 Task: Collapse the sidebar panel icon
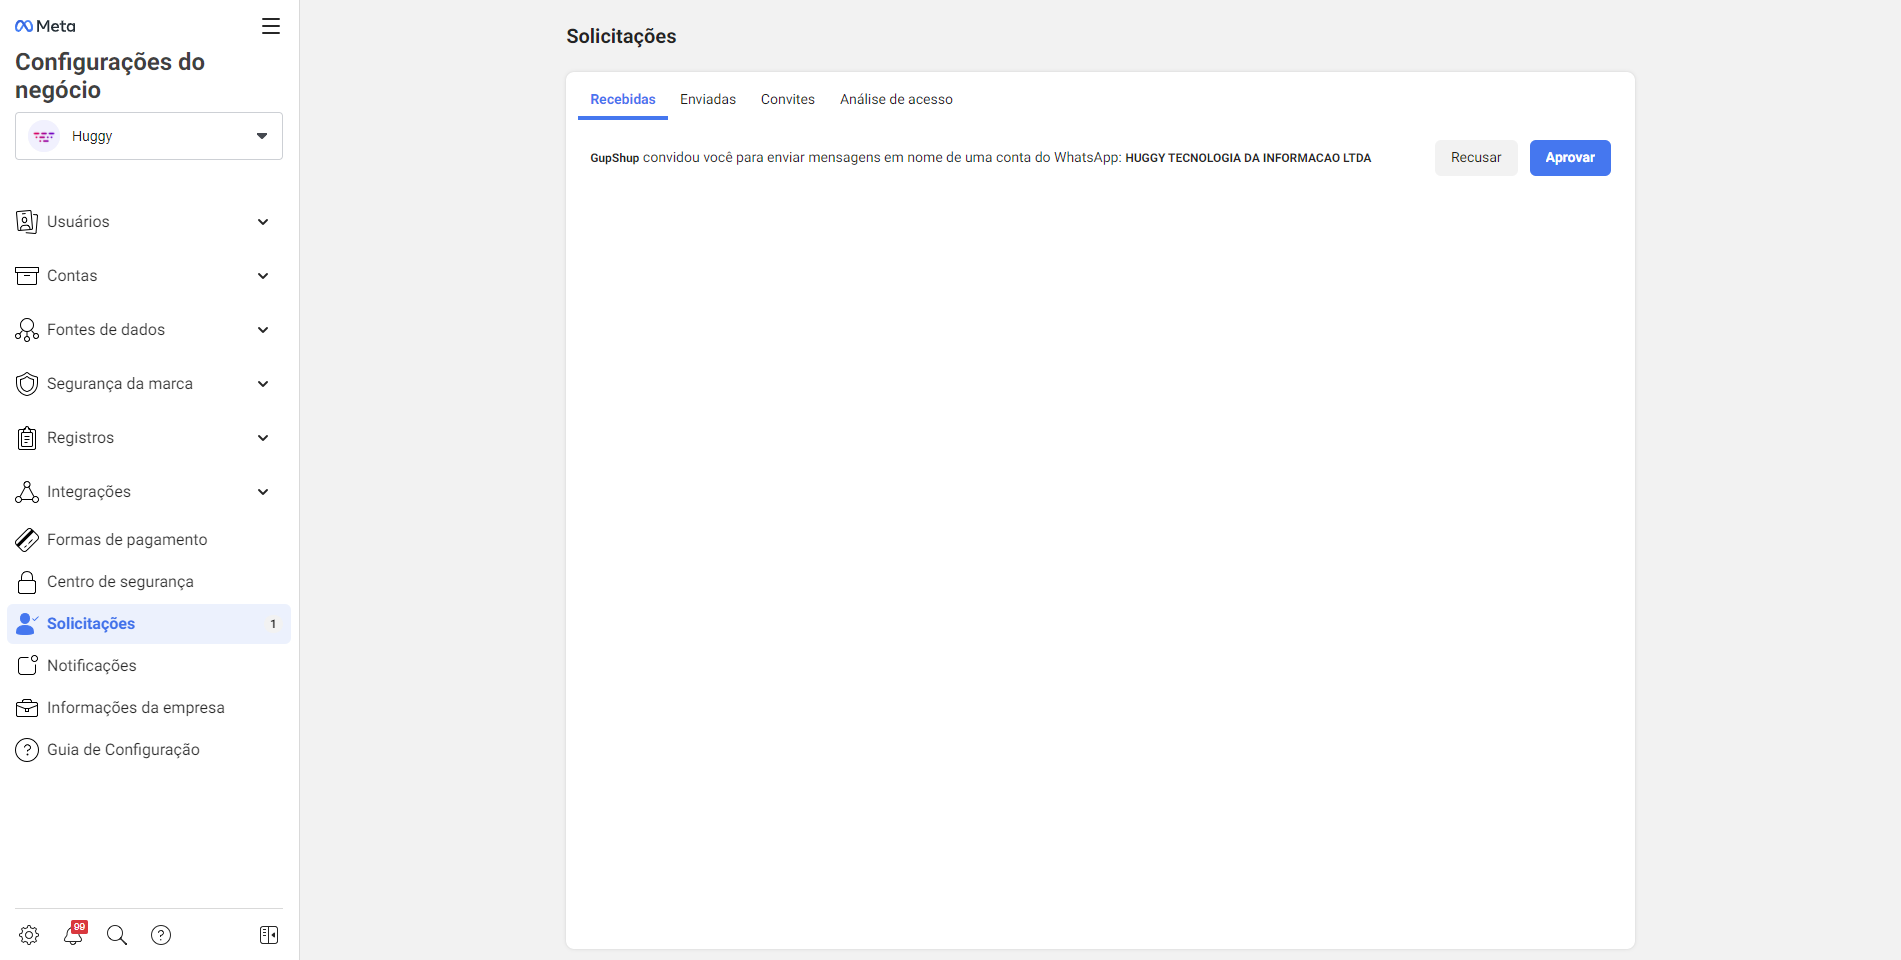pyautogui.click(x=269, y=935)
